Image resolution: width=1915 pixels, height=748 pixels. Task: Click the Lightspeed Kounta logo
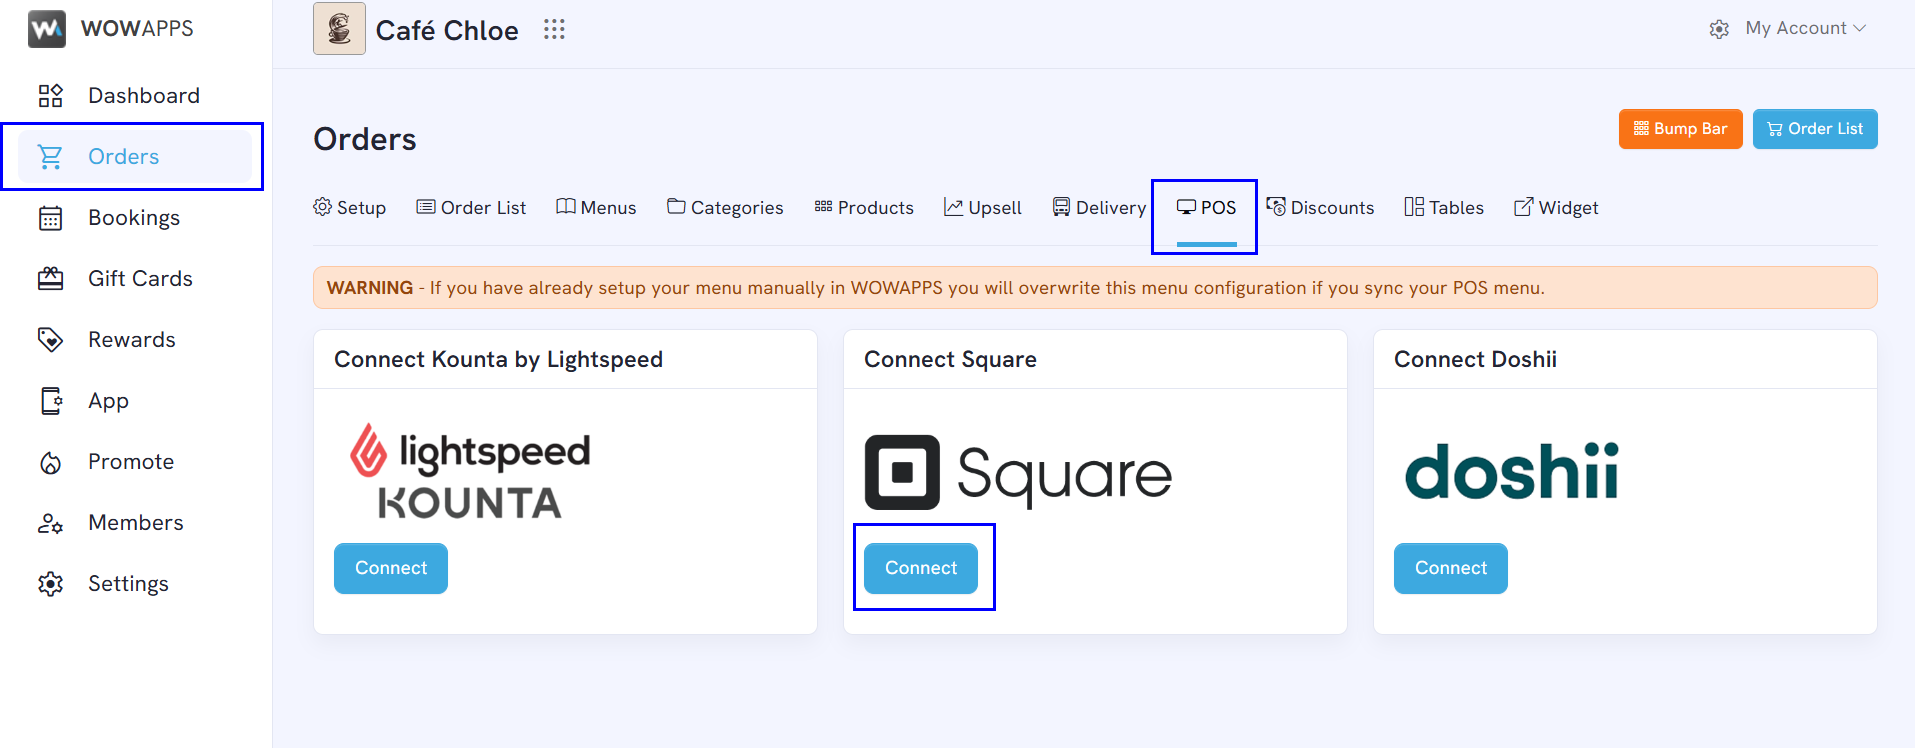pos(470,471)
